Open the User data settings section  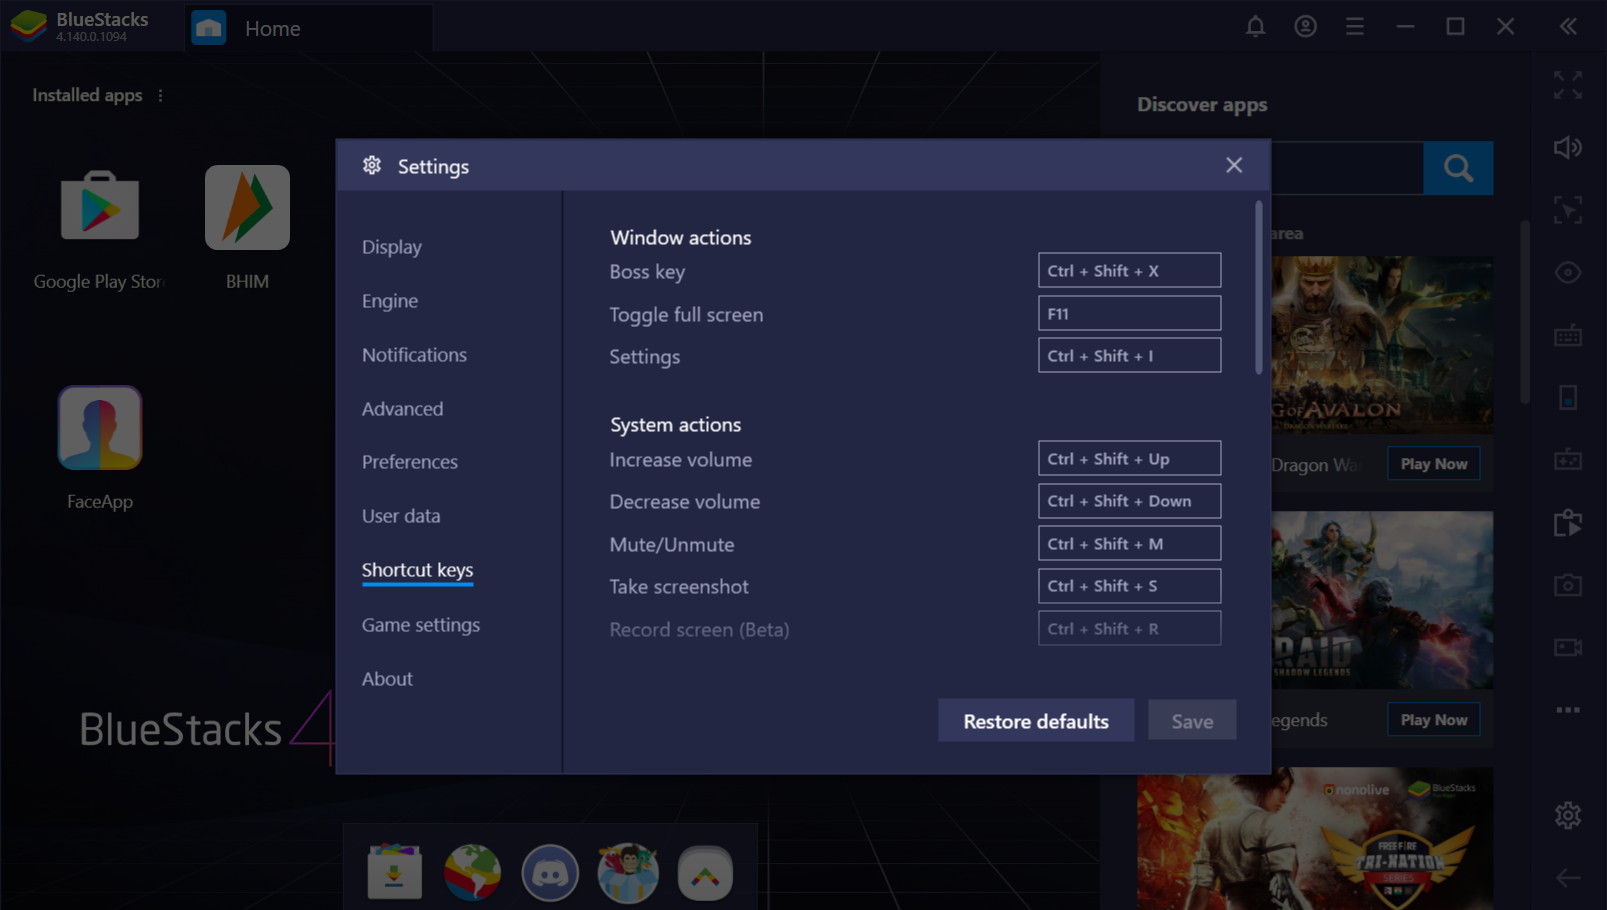click(401, 516)
